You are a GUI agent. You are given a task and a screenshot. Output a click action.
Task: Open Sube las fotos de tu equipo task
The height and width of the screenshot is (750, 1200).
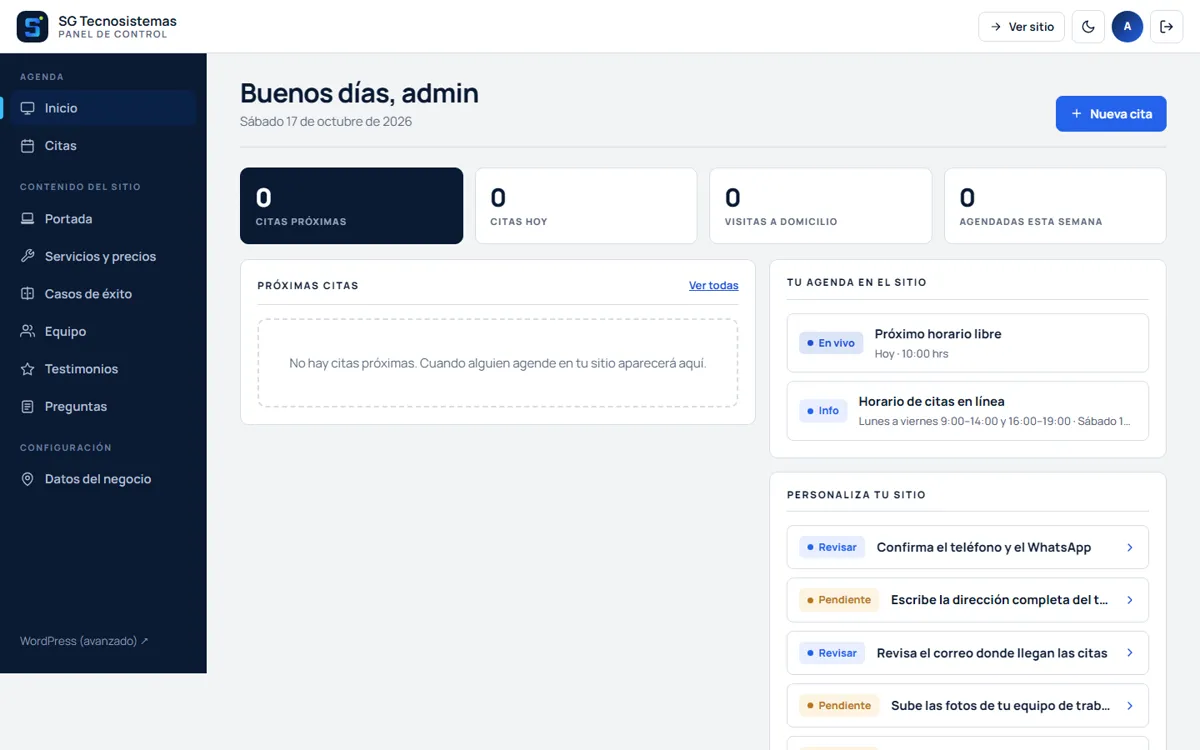point(968,706)
